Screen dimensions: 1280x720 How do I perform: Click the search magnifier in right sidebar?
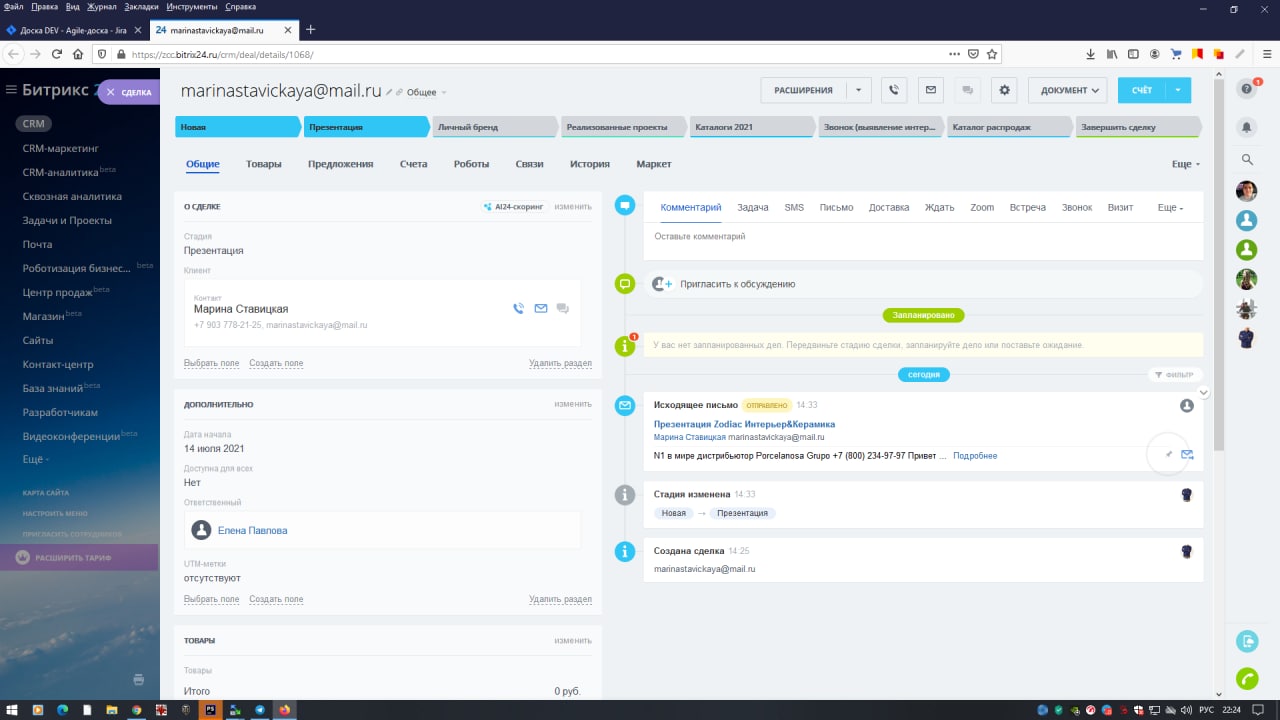pos(1246,159)
